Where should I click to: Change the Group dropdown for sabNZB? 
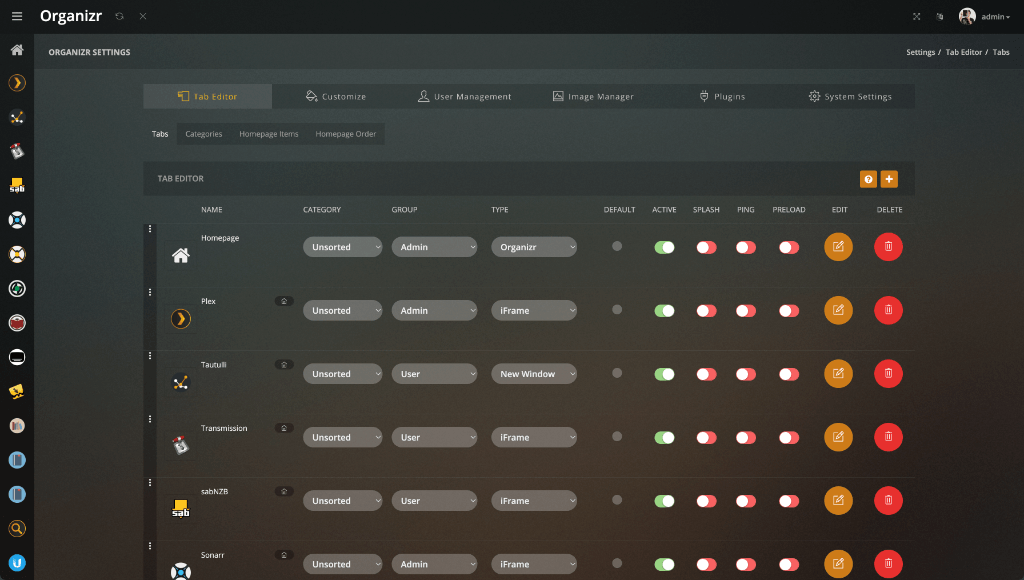click(x=434, y=500)
